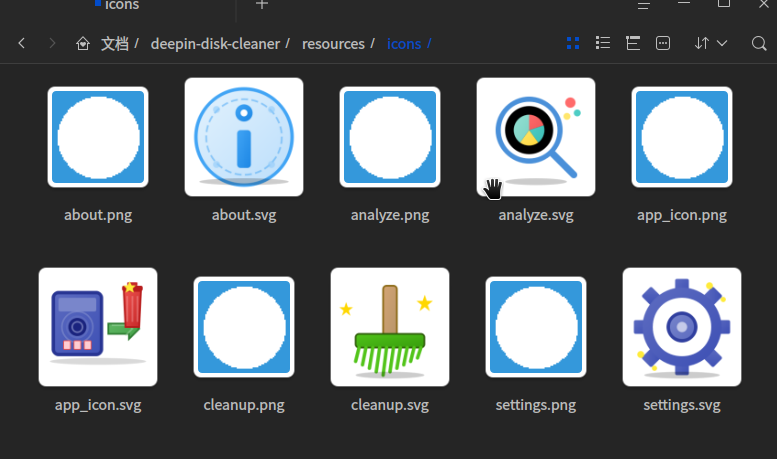This screenshot has height=459, width=777.
Task: Go back to previous folder
Action: [22, 44]
